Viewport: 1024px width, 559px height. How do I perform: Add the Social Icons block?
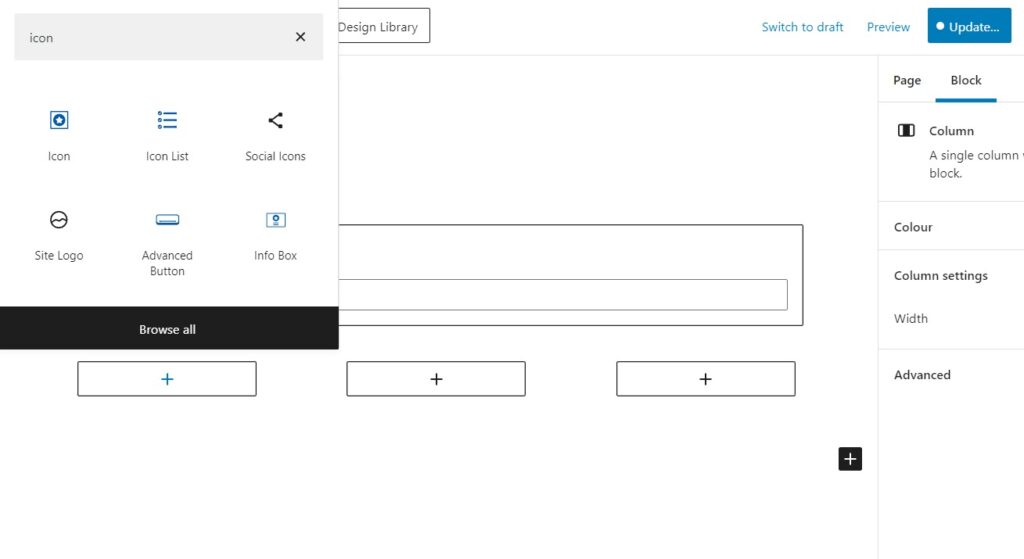pyautogui.click(x=275, y=134)
